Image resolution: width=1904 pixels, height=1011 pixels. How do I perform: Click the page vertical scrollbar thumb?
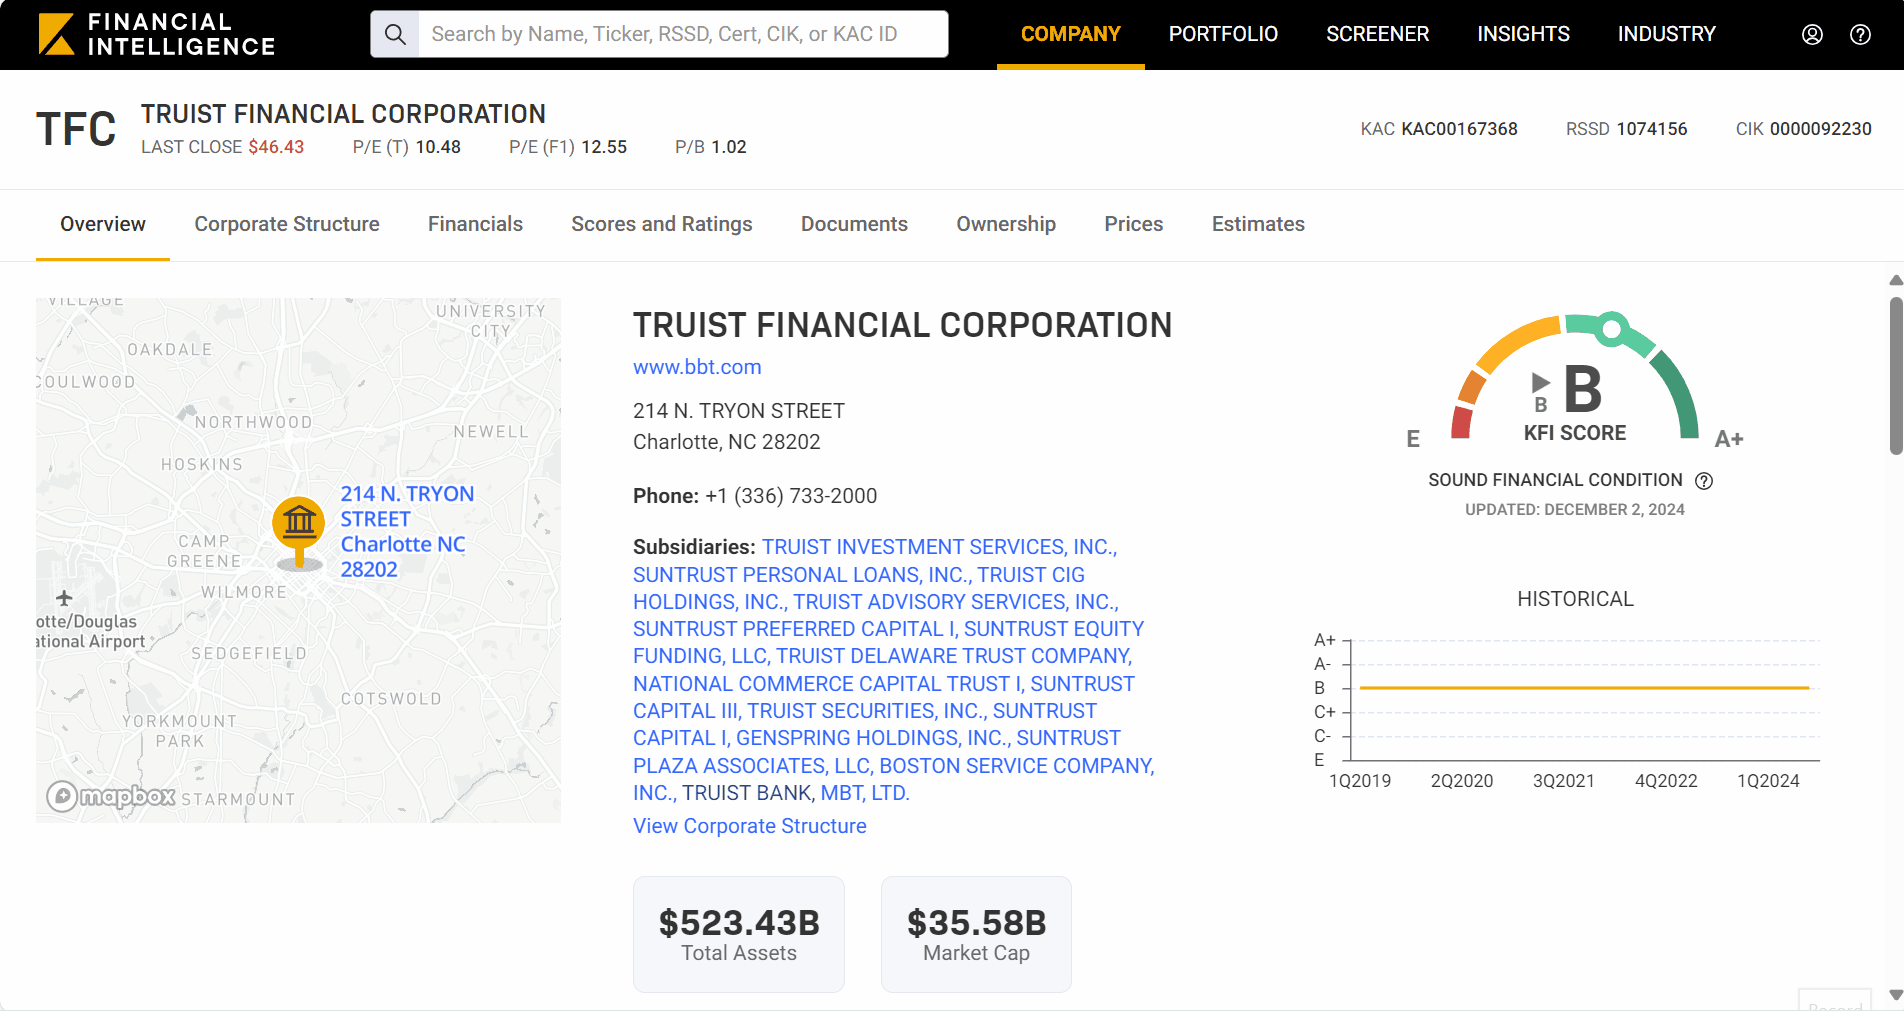[1895, 375]
